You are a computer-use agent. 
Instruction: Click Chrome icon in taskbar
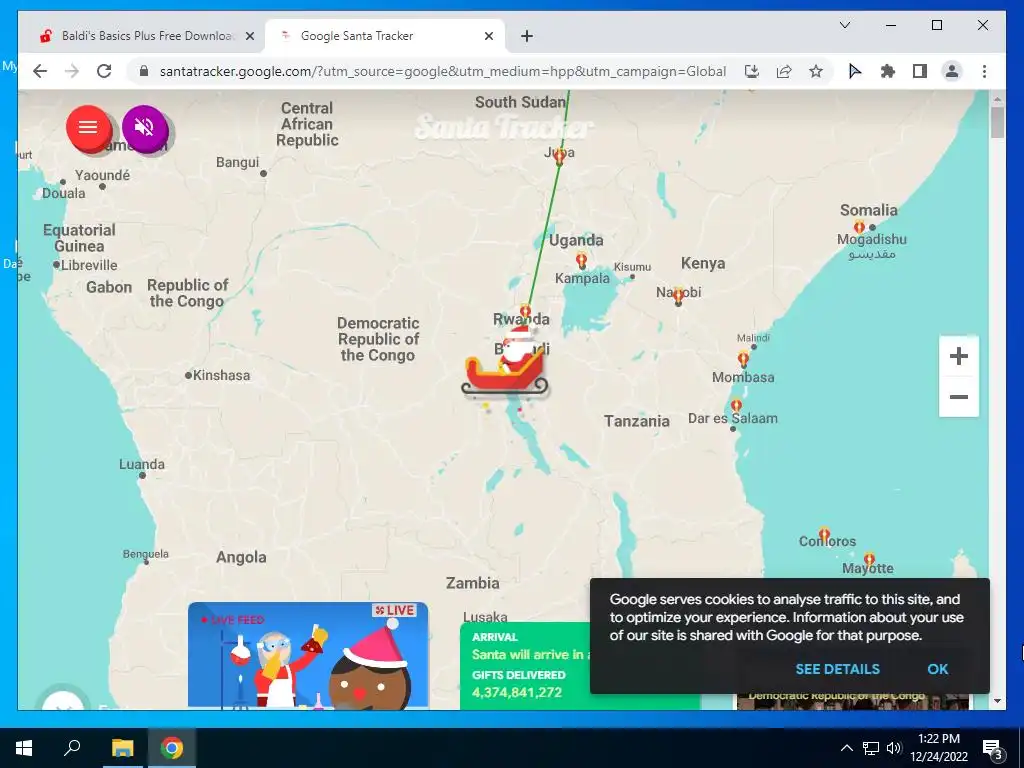point(172,748)
